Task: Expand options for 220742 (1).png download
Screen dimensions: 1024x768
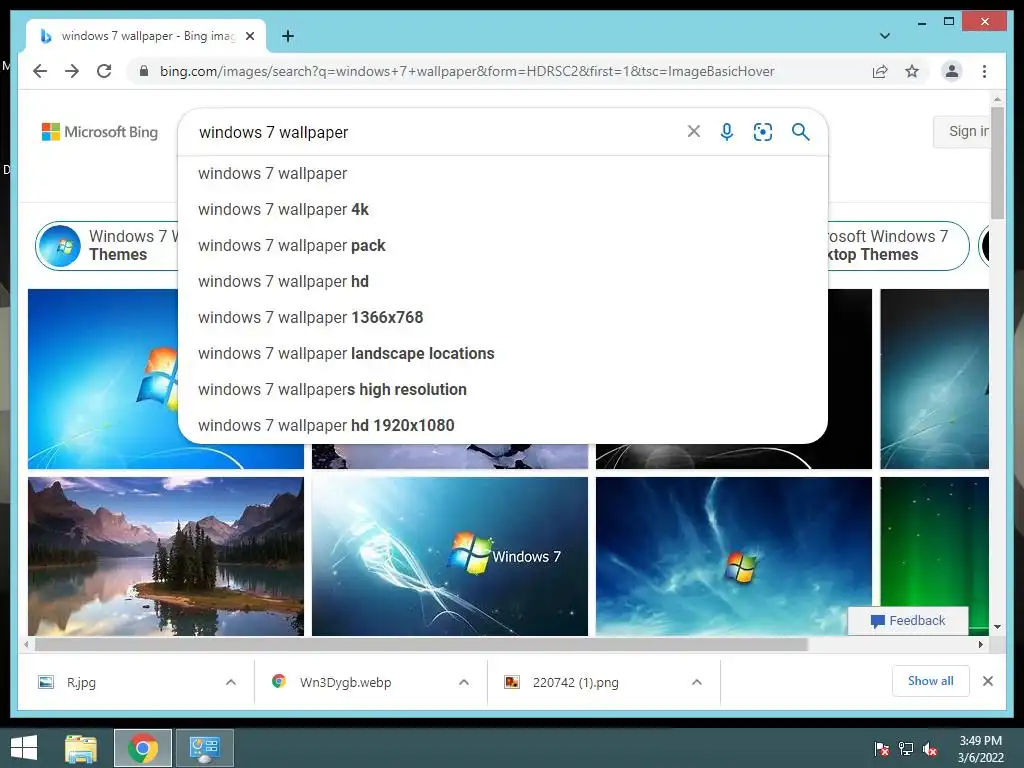Action: (x=697, y=682)
